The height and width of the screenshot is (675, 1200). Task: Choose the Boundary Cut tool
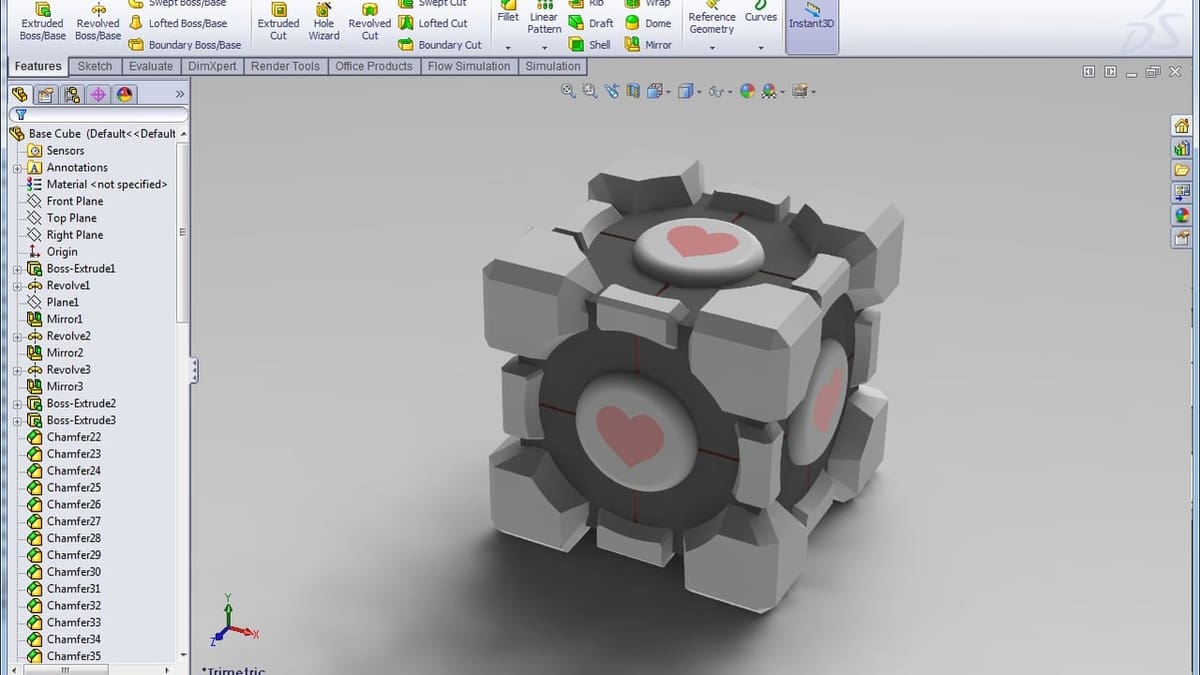[x=440, y=45]
